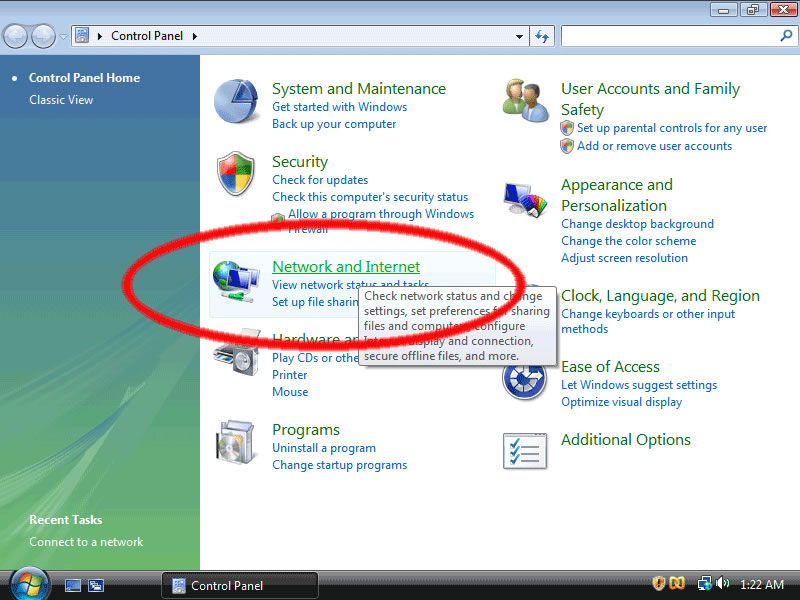This screenshot has height=600, width=800.
Task: Click Set up parental controls for any user
Action: 672,128
